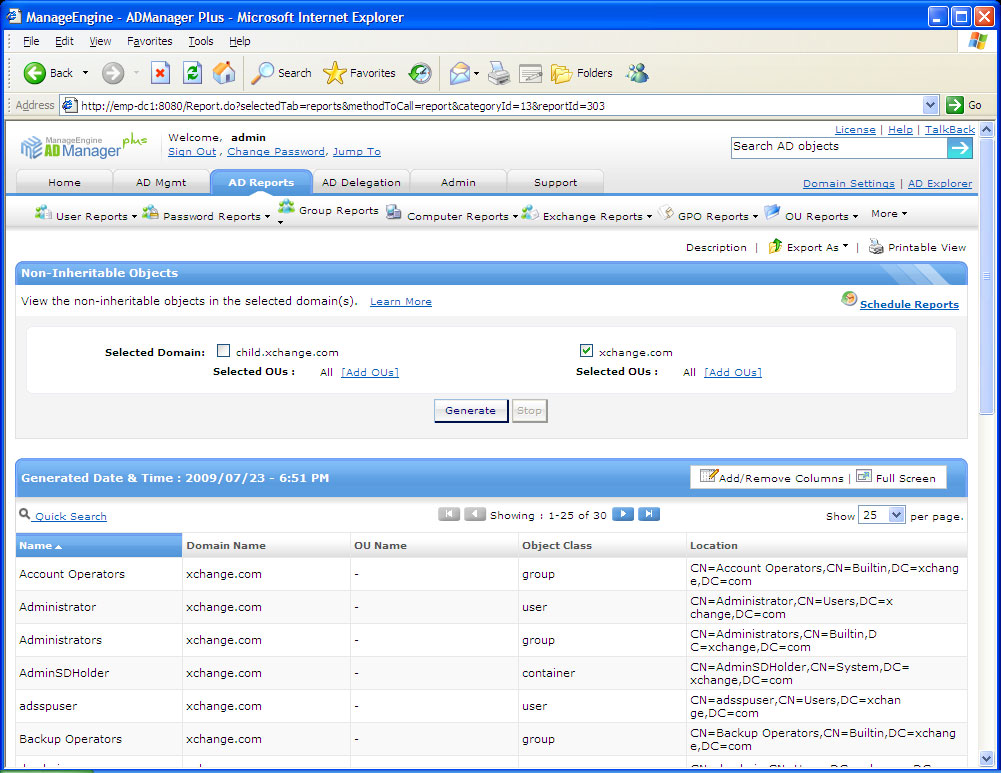The width and height of the screenshot is (1001, 773).
Task: Print the page via printer icon
Action: (x=499, y=73)
